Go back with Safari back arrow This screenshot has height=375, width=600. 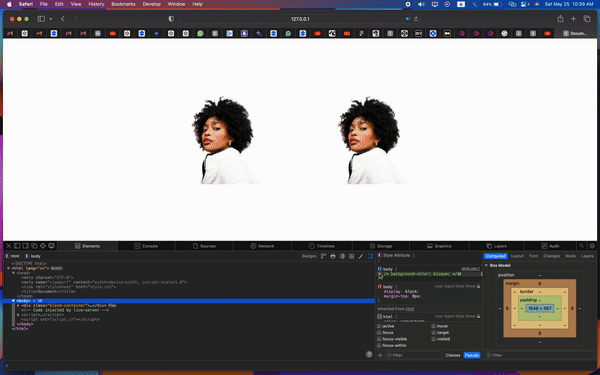(63, 19)
